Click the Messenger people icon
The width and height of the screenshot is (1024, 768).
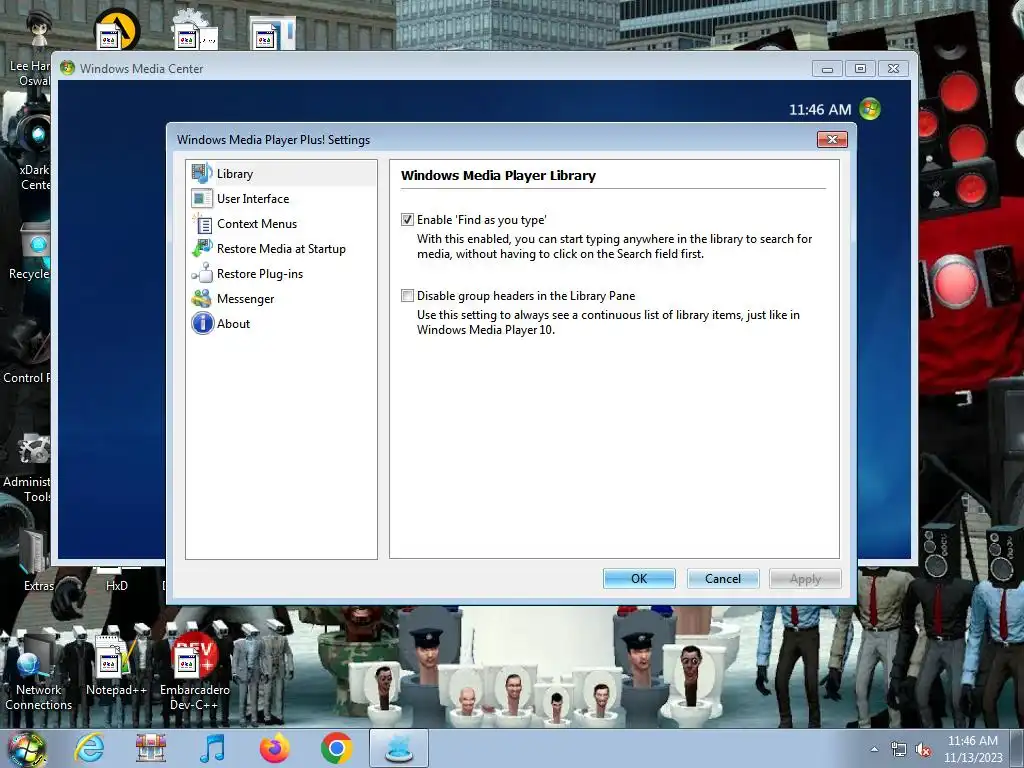click(202, 298)
